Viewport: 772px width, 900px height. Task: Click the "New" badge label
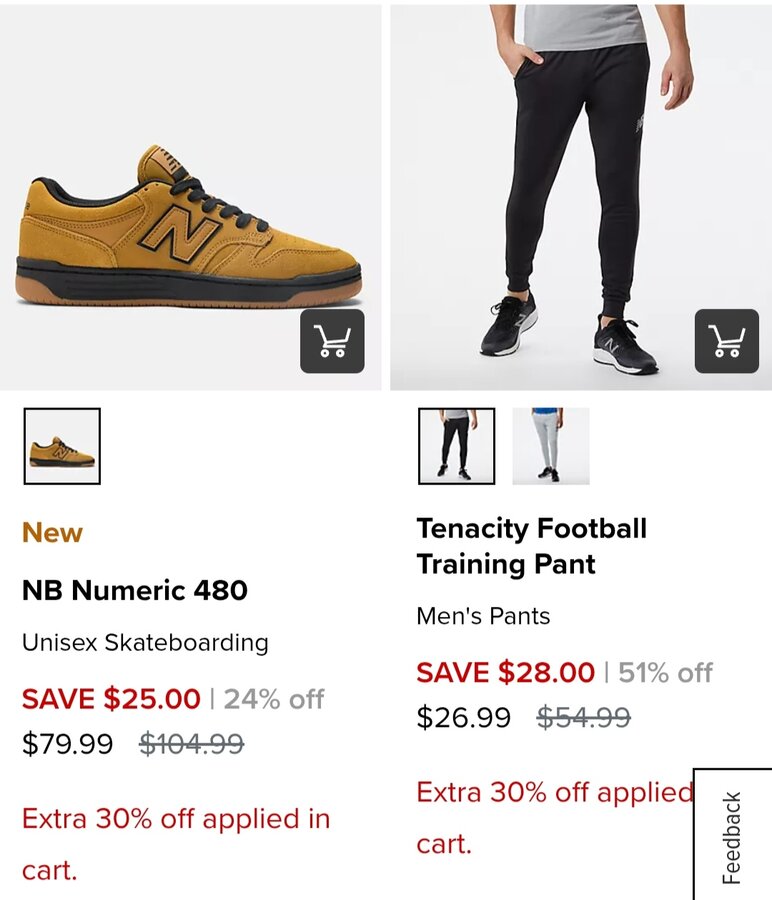tap(52, 533)
